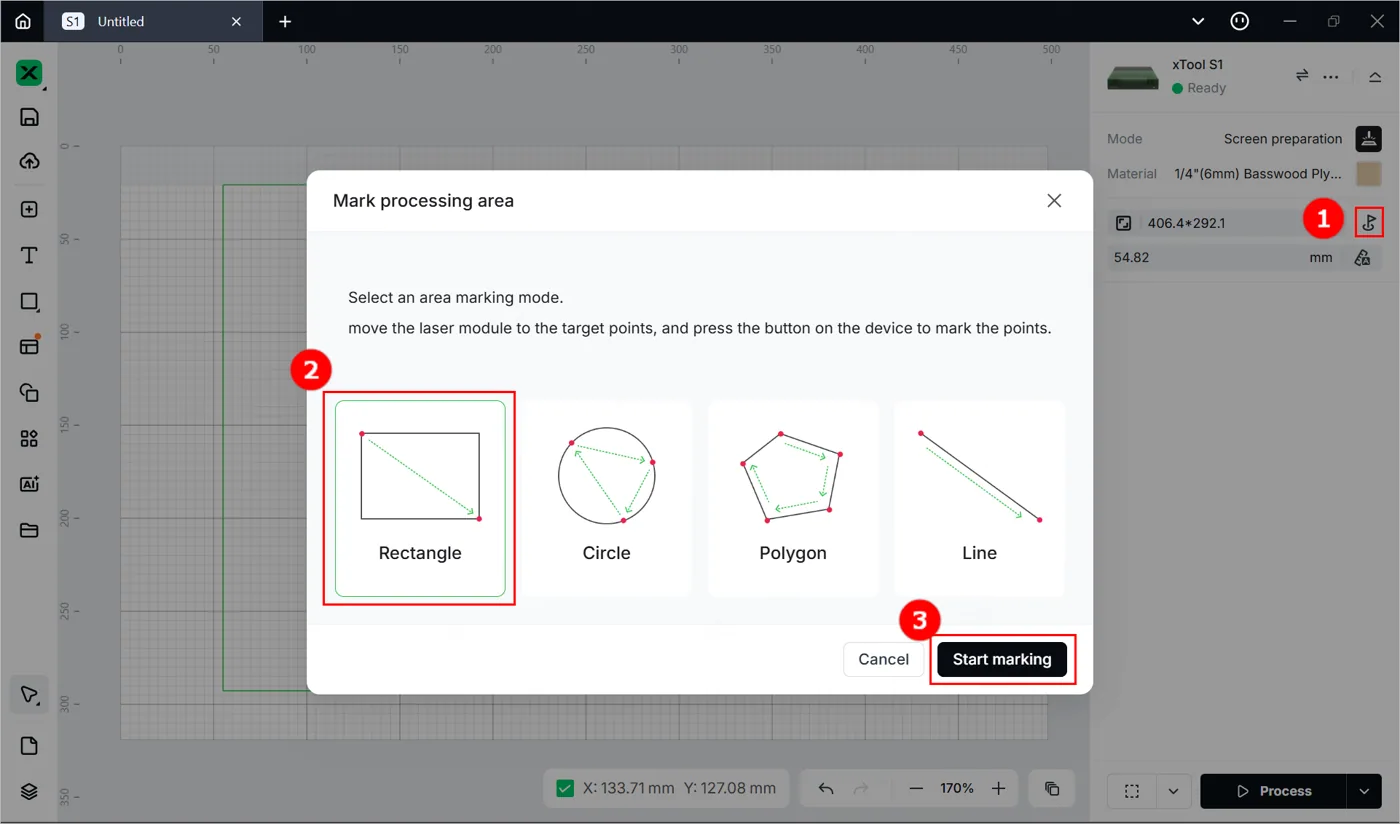Viewport: 1400px width, 824px height.
Task: Zoom in with the plus icon
Action: click(x=998, y=789)
